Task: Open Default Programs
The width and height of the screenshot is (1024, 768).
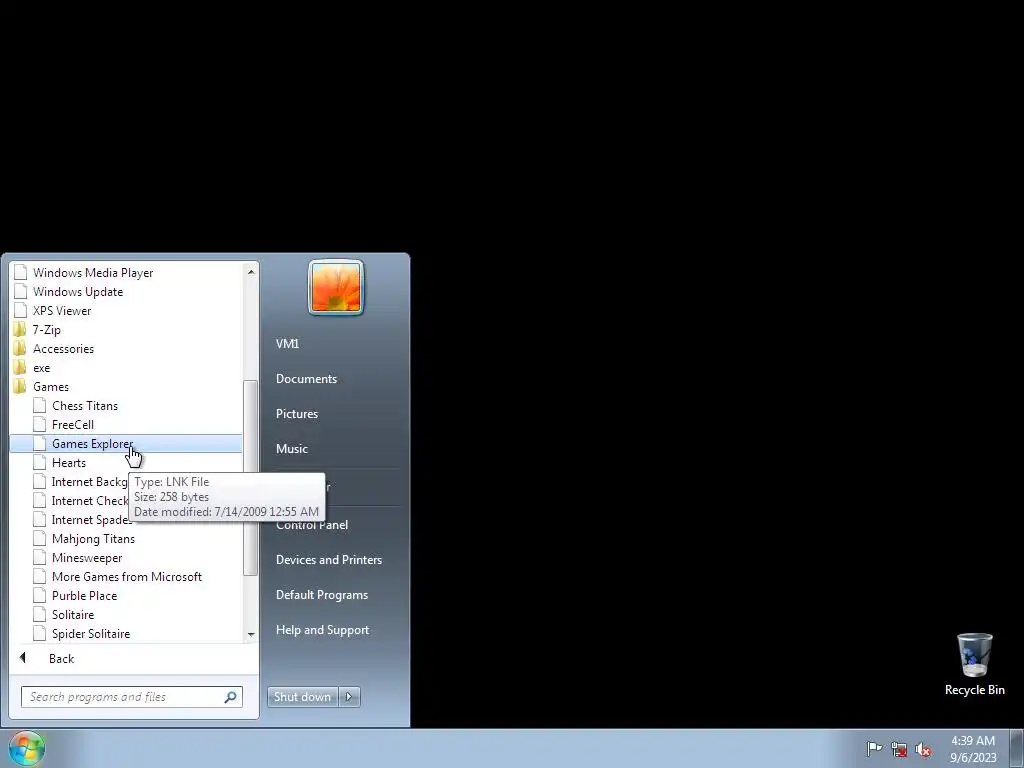Action: [x=322, y=595]
